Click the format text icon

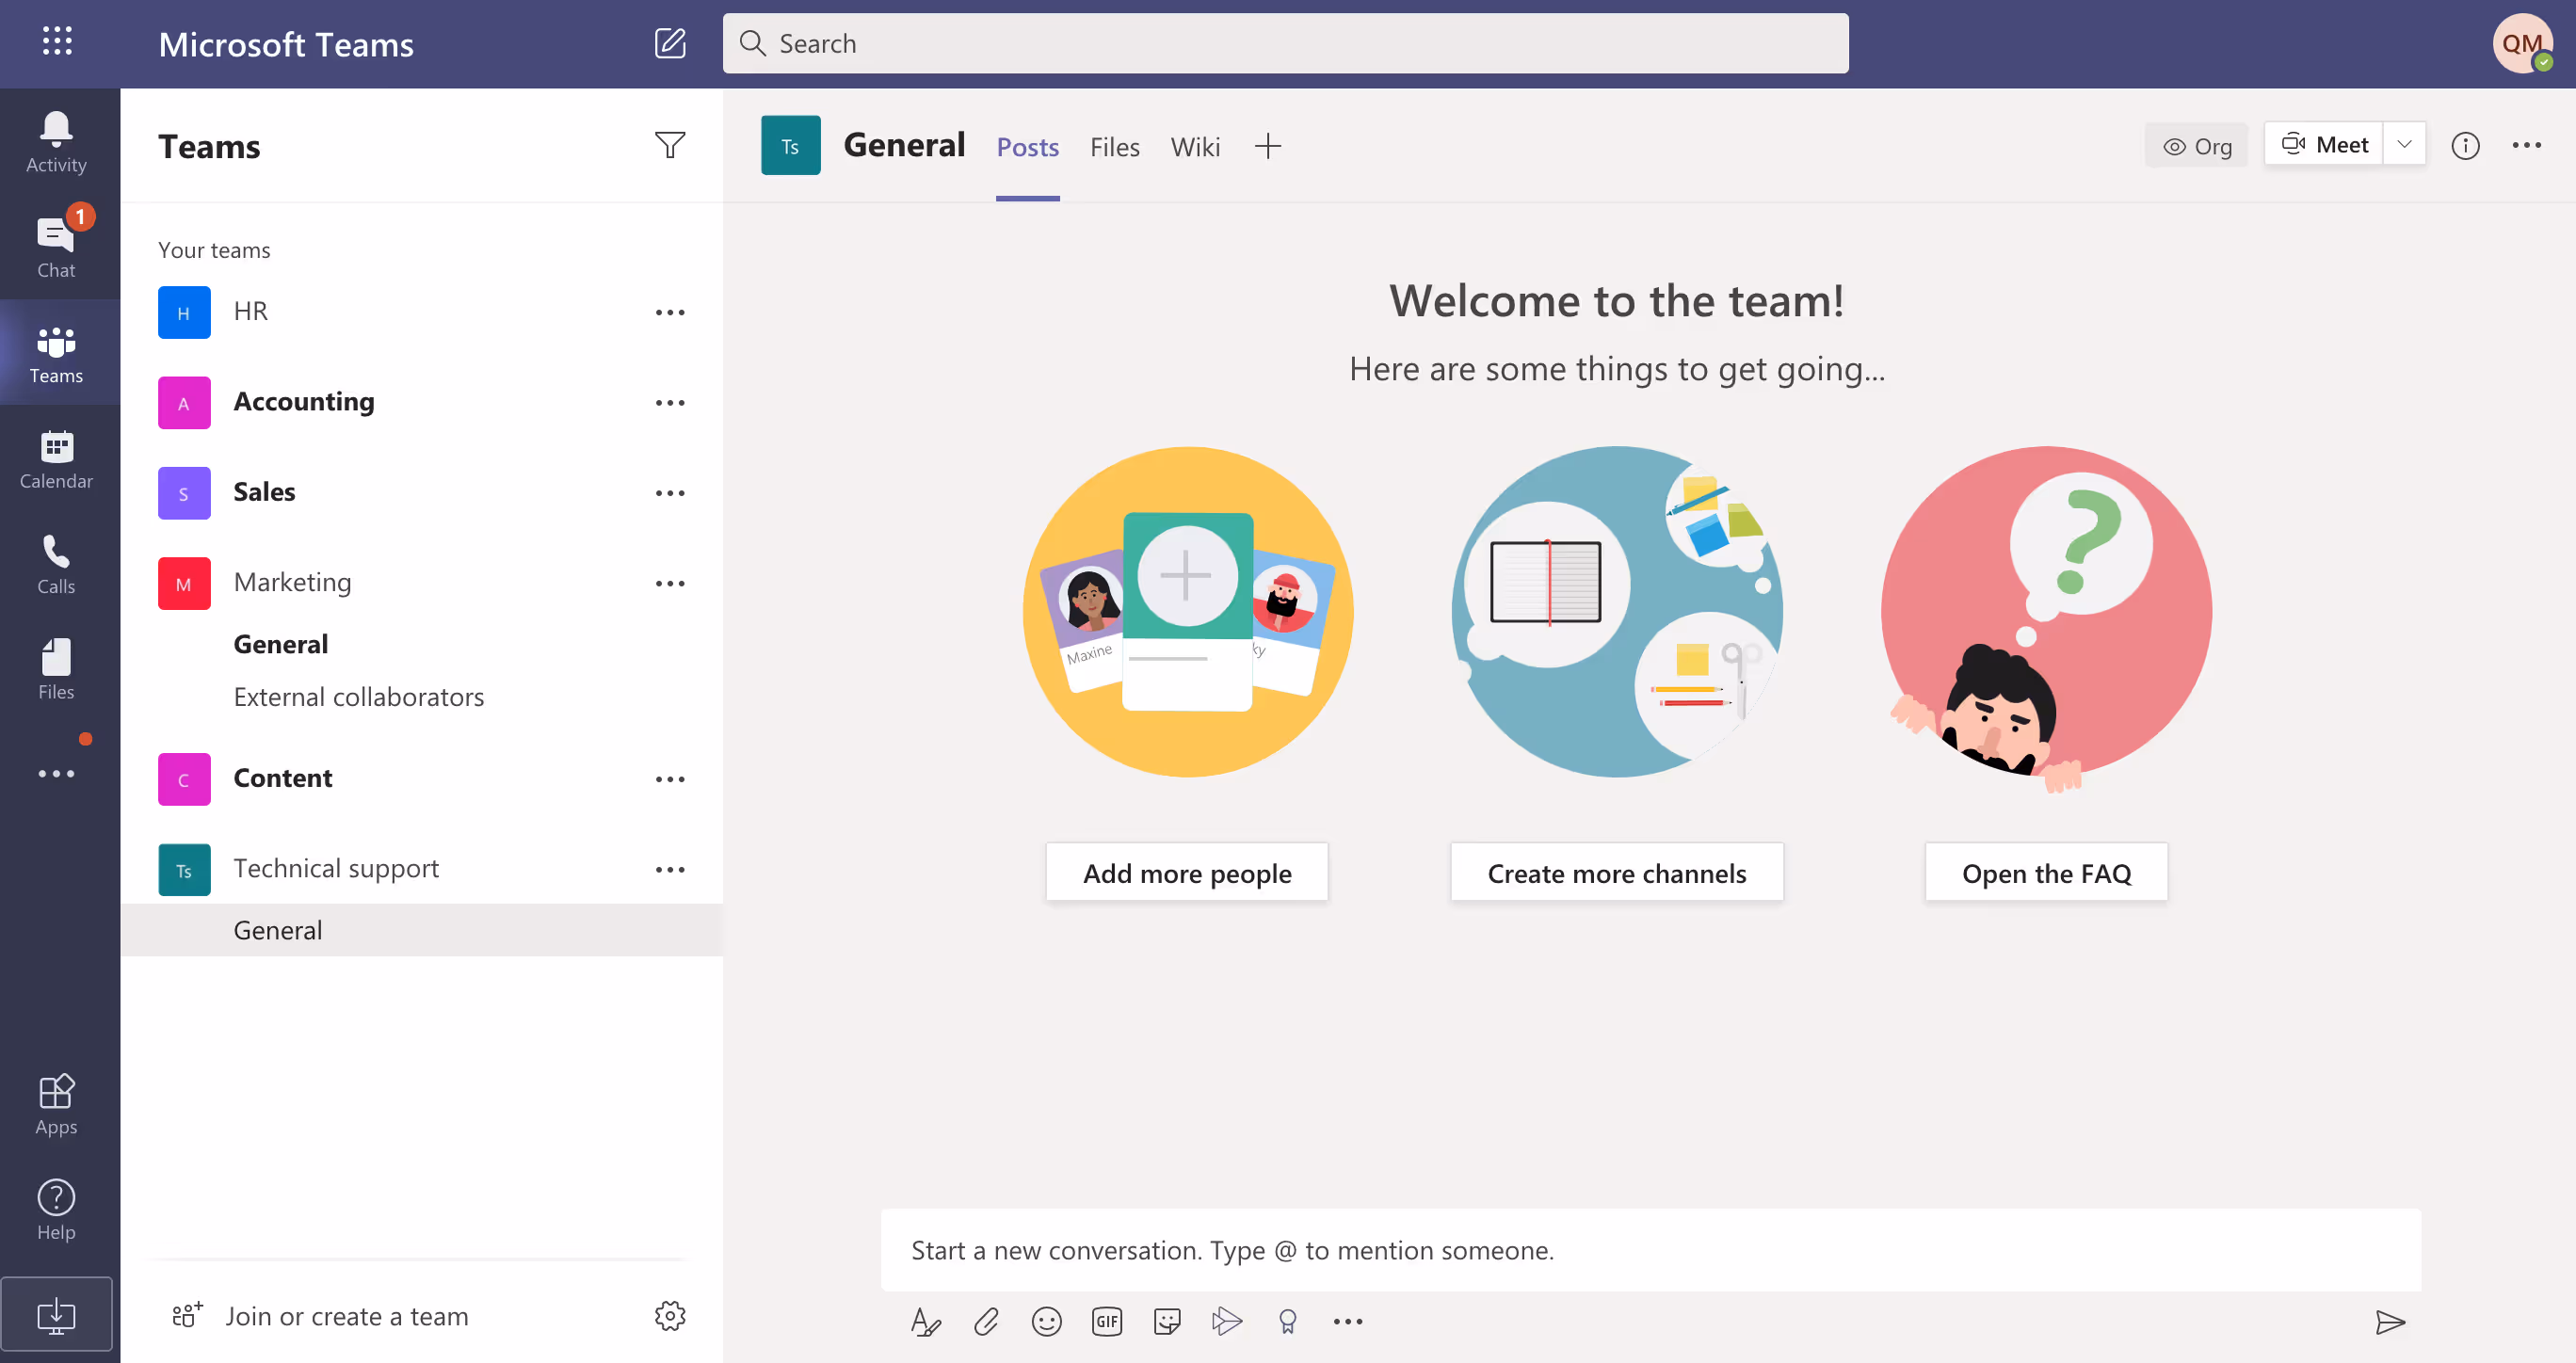(x=925, y=1321)
